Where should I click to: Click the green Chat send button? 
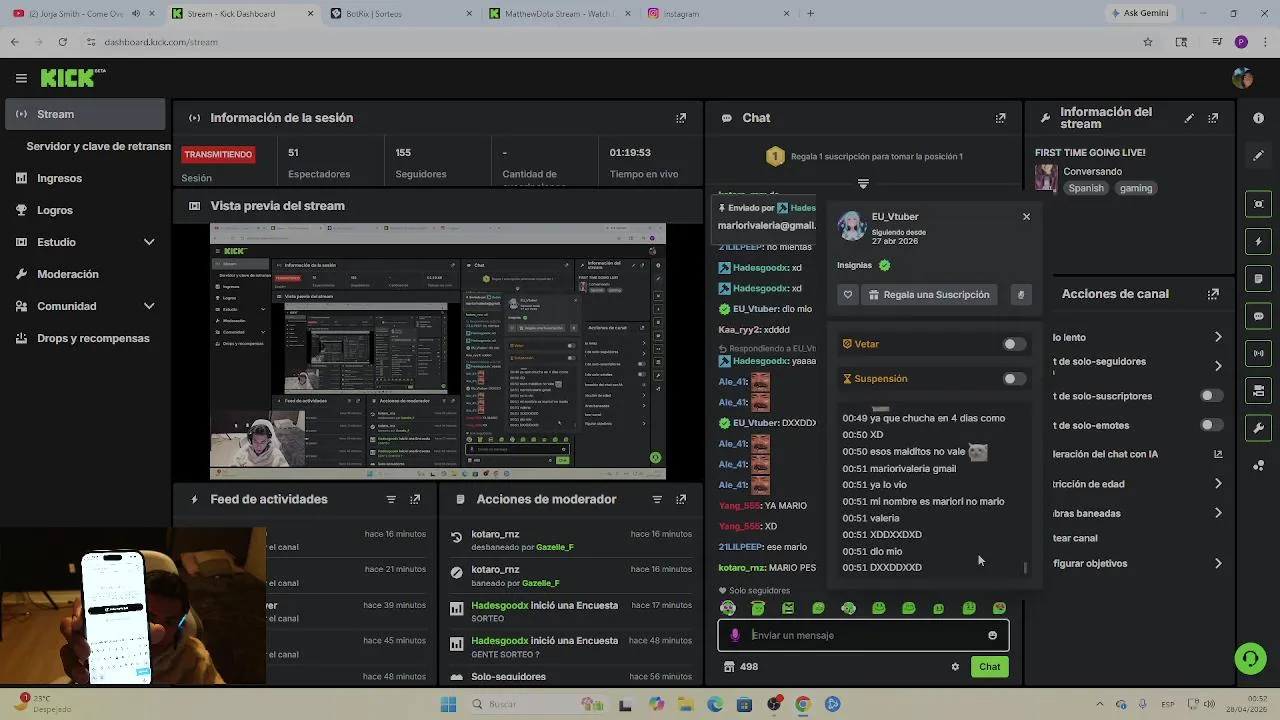pyautogui.click(x=989, y=667)
